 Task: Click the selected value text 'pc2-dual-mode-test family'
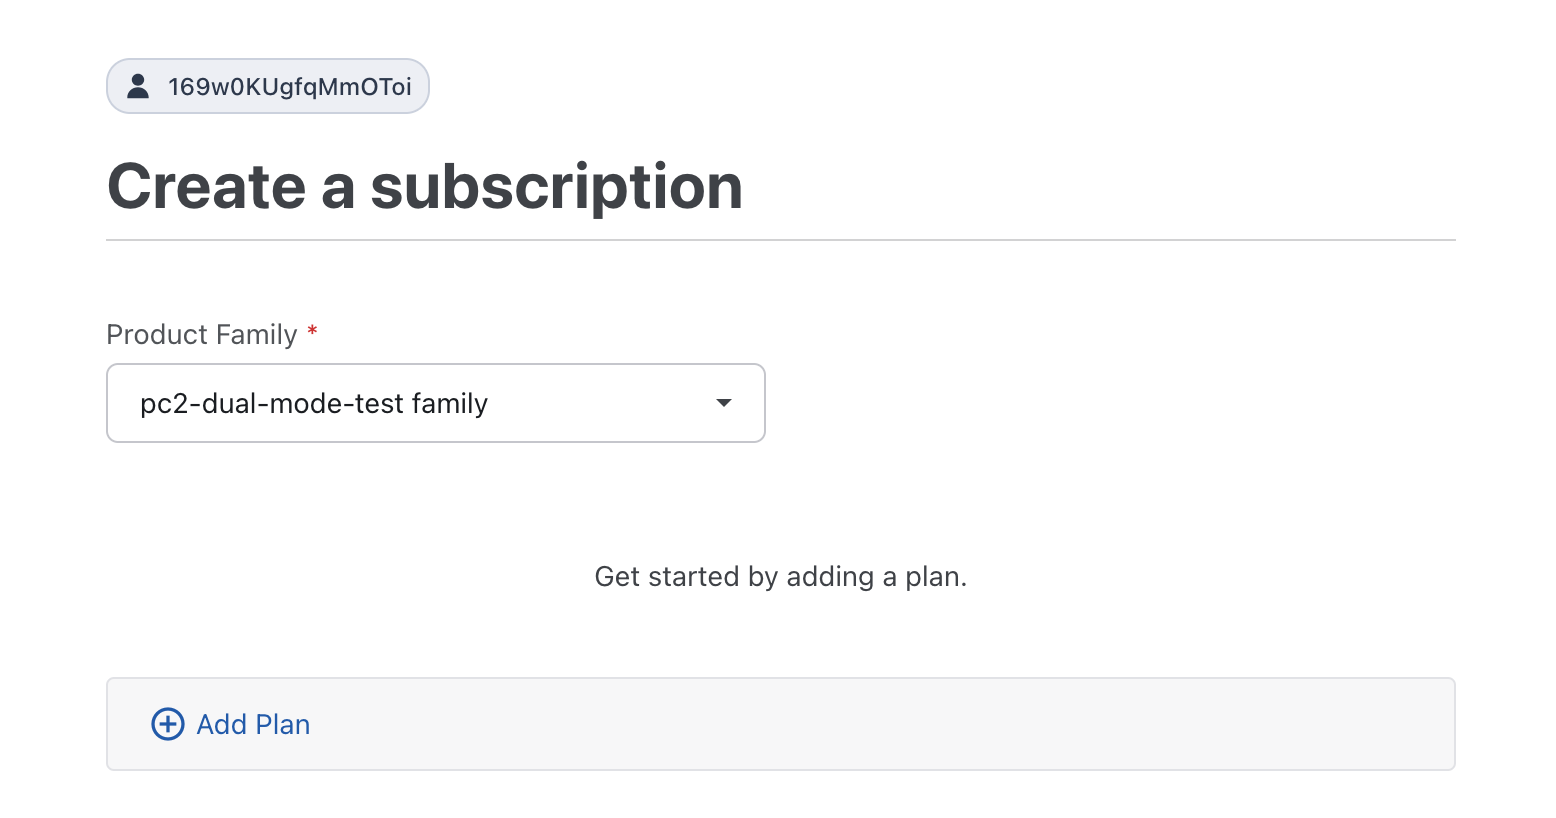click(x=313, y=404)
